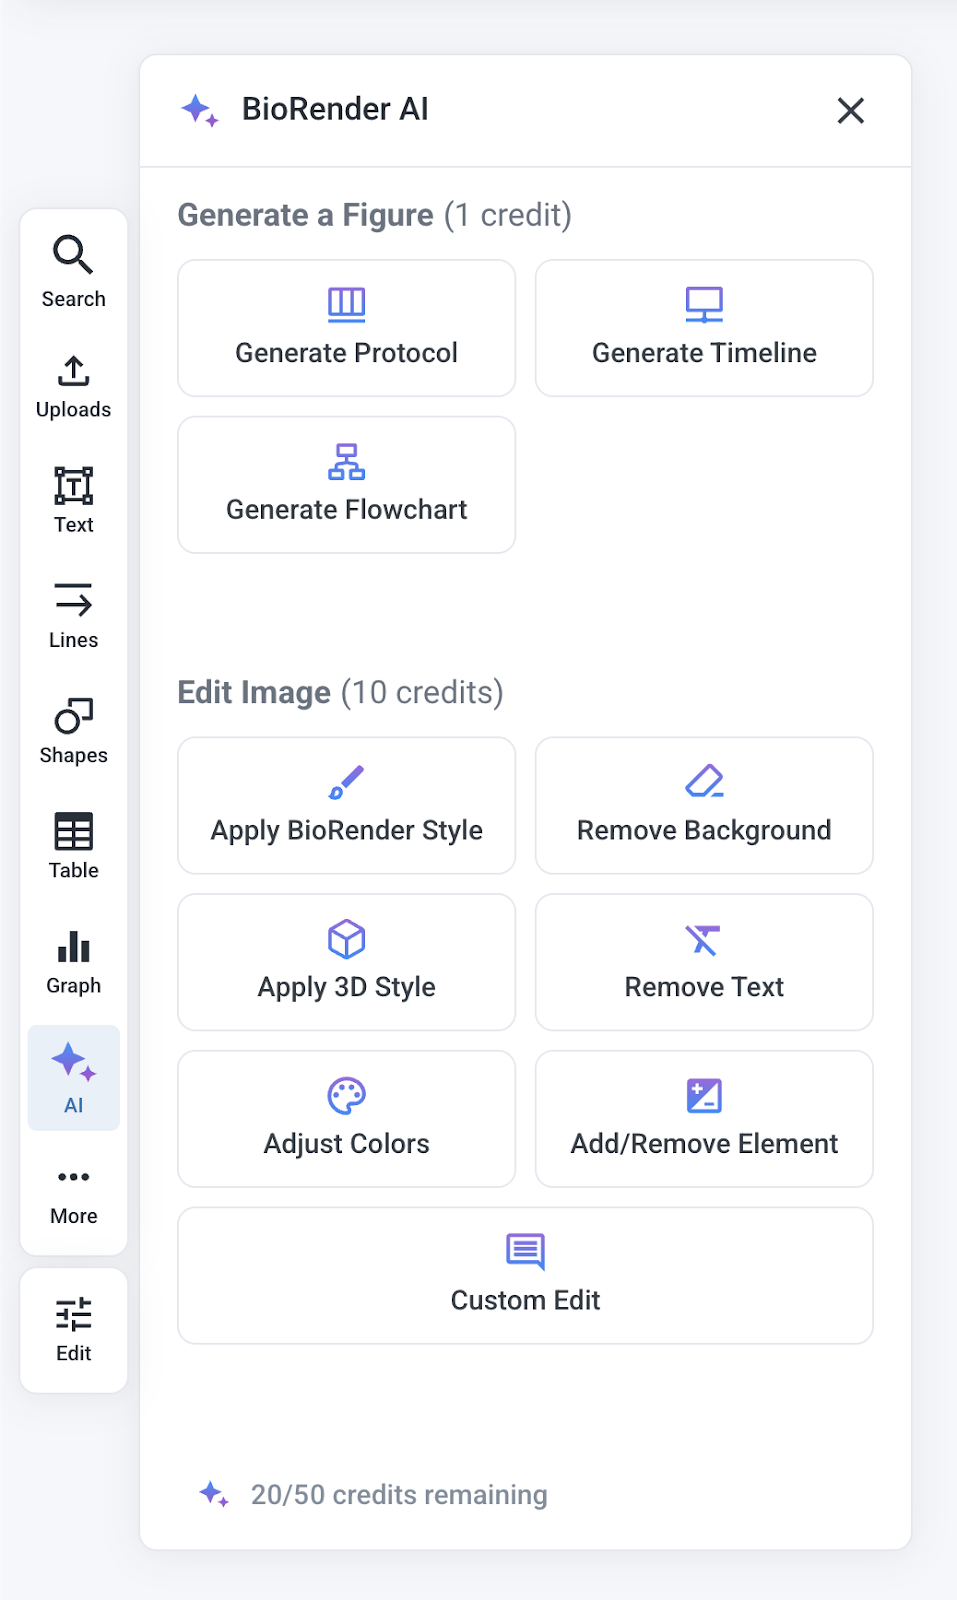
Task: Select the AI sidebar tool
Action: pyautogui.click(x=73, y=1078)
